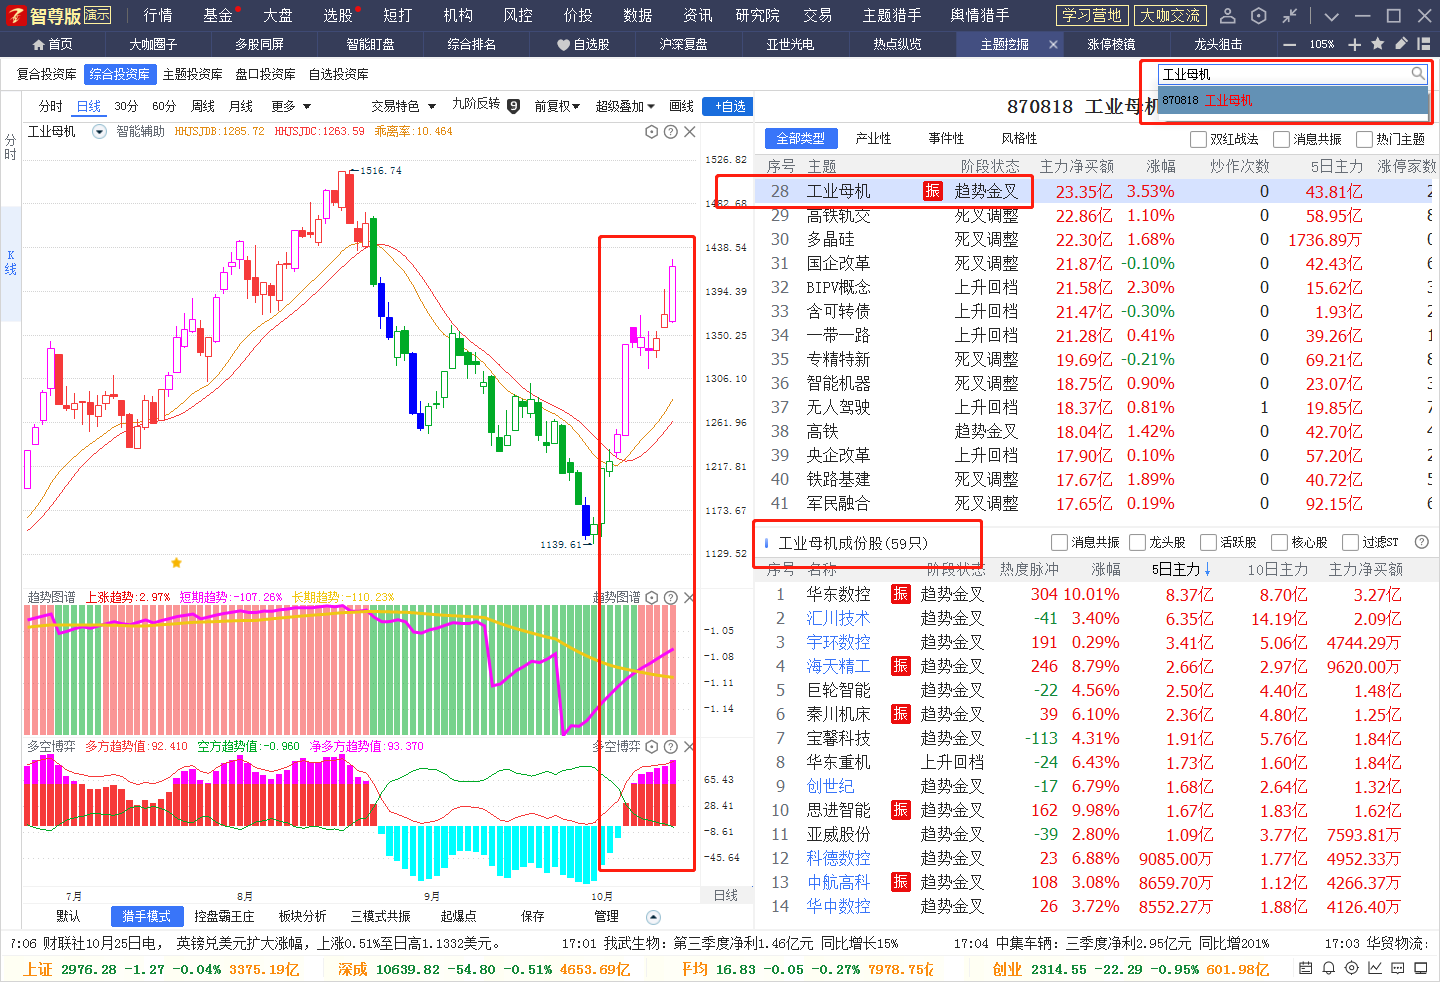Toggle 消息共振 checkbox in 成份股 section
This screenshot has width=1440, height=982.
click(1060, 542)
